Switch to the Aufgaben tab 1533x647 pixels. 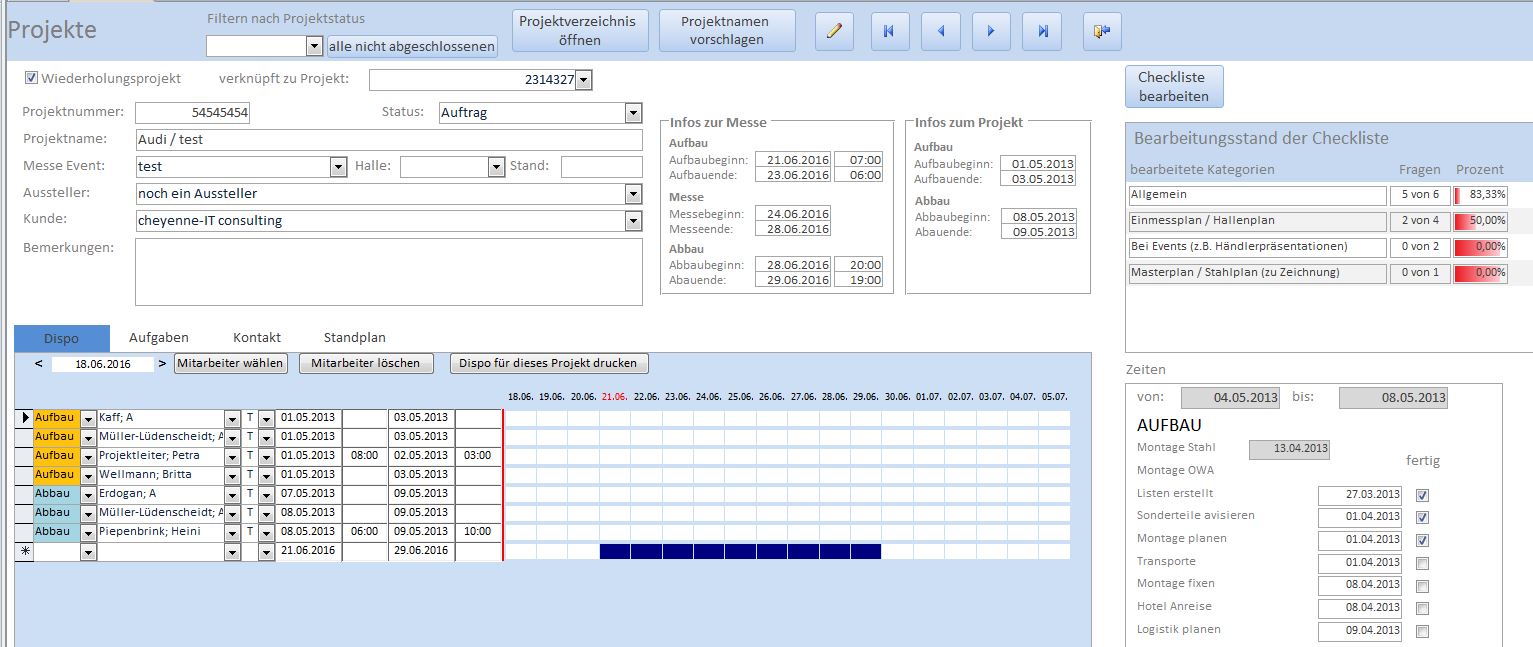pyautogui.click(x=158, y=338)
